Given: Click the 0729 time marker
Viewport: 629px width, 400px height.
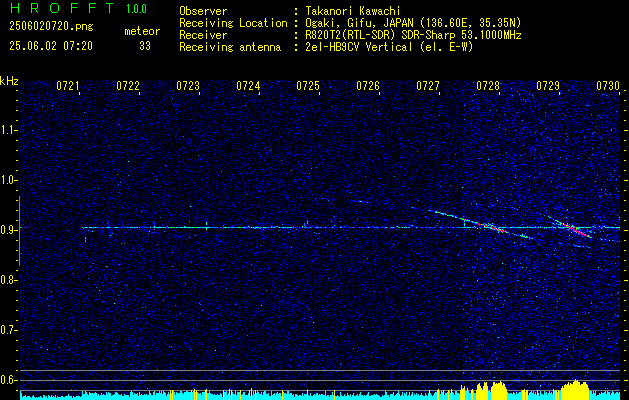Looking at the screenshot, I should (x=548, y=86).
